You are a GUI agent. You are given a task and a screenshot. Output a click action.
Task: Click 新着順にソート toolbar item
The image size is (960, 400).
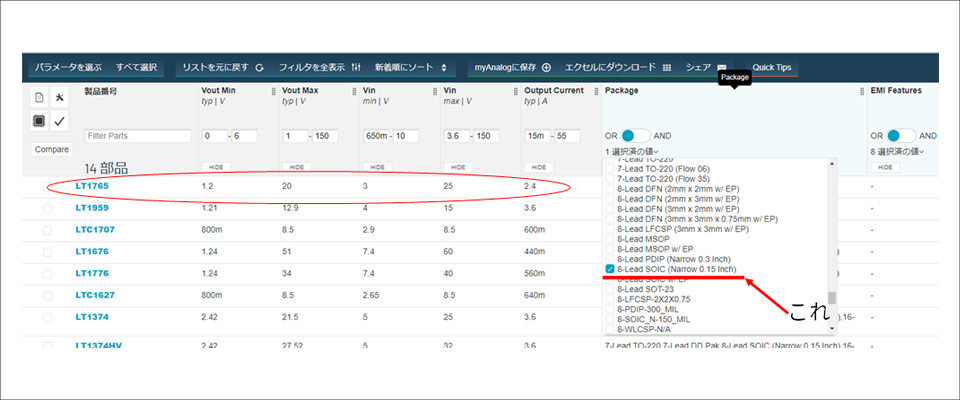click(x=411, y=67)
